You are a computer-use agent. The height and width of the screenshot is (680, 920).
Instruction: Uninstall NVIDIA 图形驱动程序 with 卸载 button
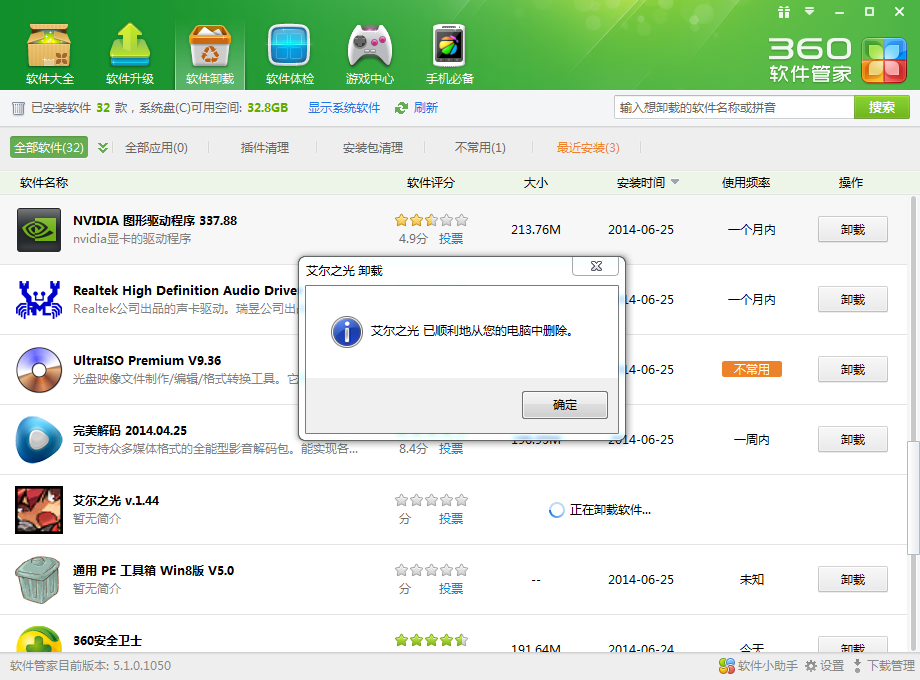(x=853, y=229)
